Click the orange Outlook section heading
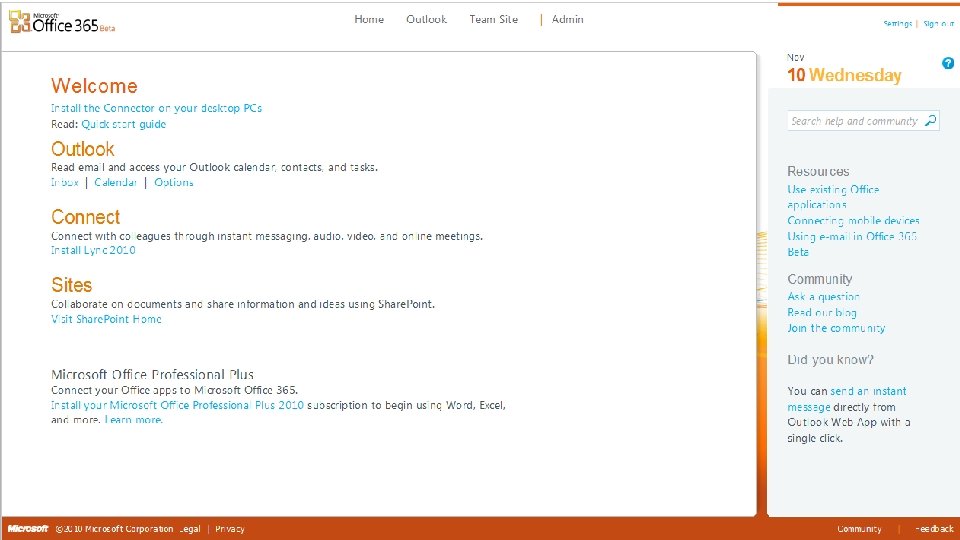The image size is (960, 540). [83, 149]
